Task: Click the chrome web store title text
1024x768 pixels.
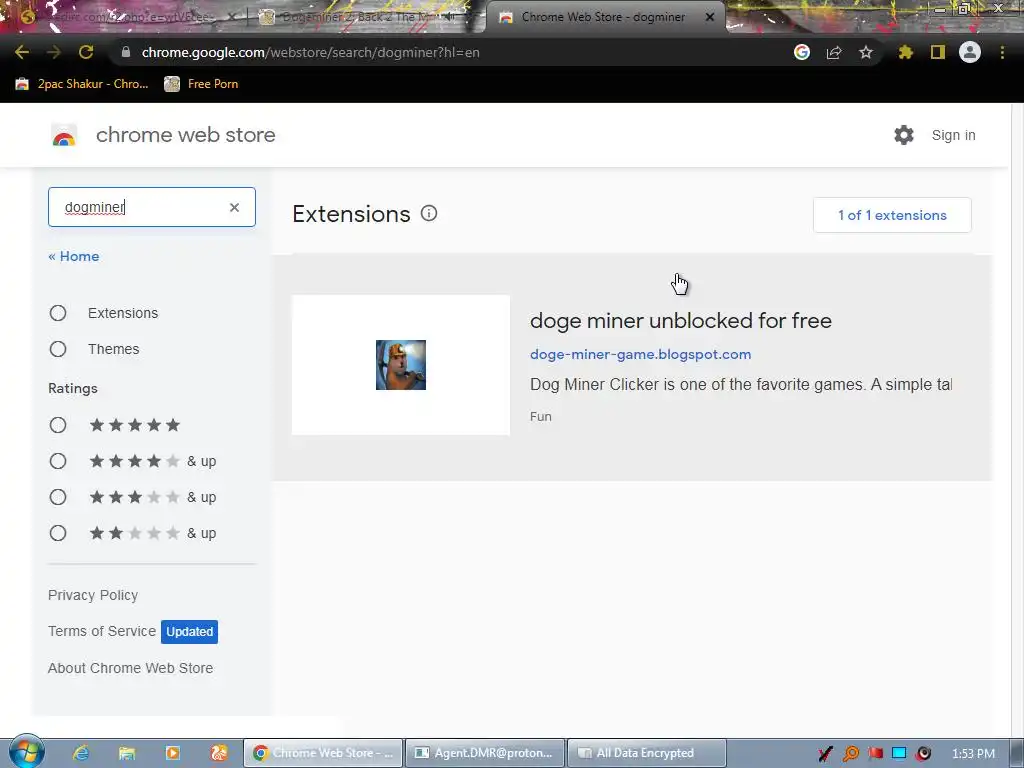Action: [185, 135]
